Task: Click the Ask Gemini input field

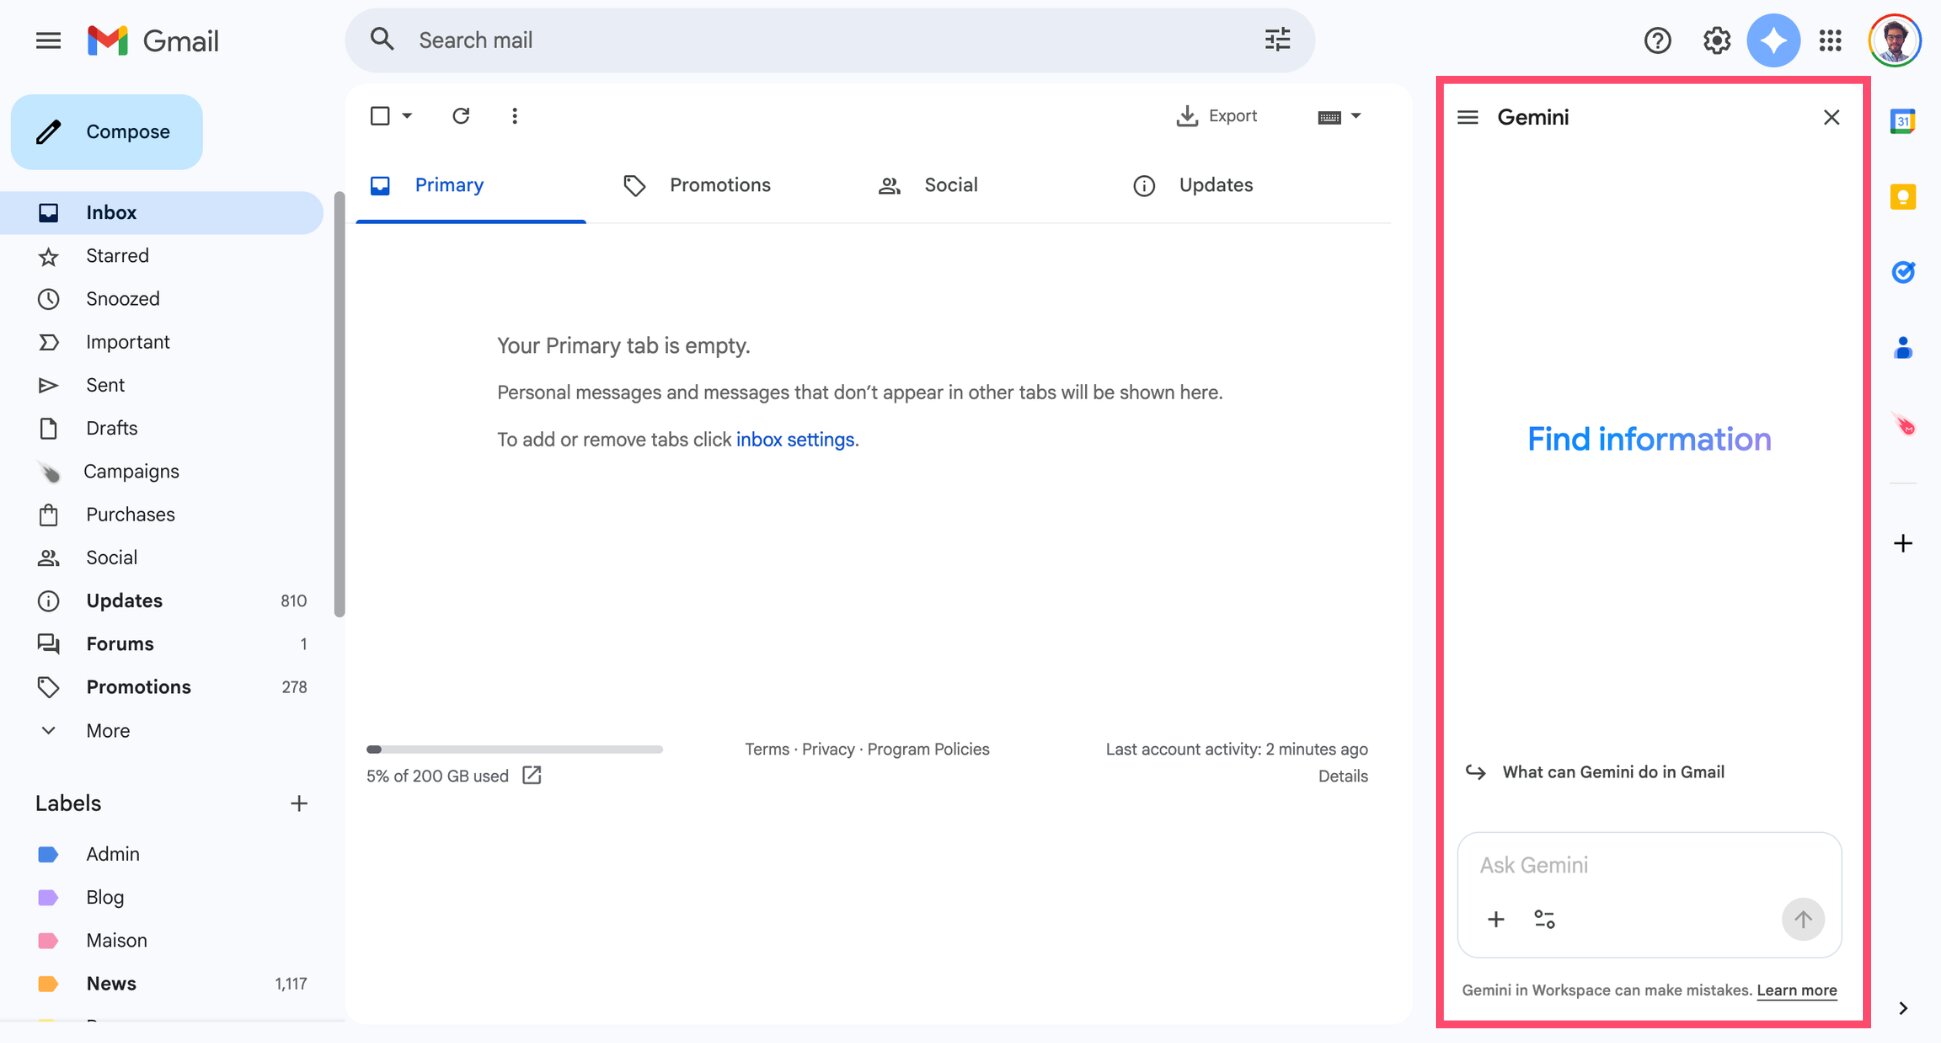Action: pyautogui.click(x=1649, y=865)
